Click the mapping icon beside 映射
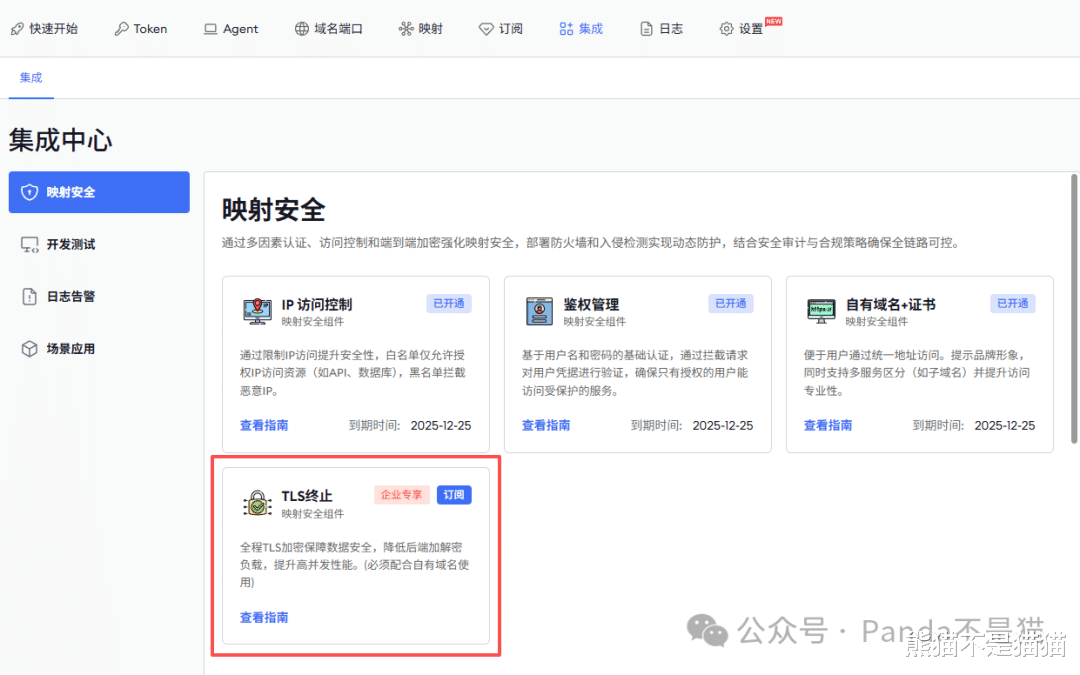This screenshot has width=1080, height=675. [x=406, y=29]
